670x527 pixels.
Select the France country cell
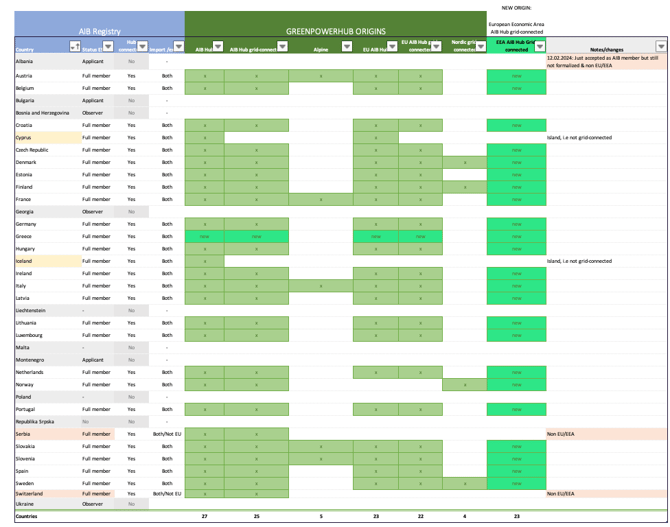(48, 200)
